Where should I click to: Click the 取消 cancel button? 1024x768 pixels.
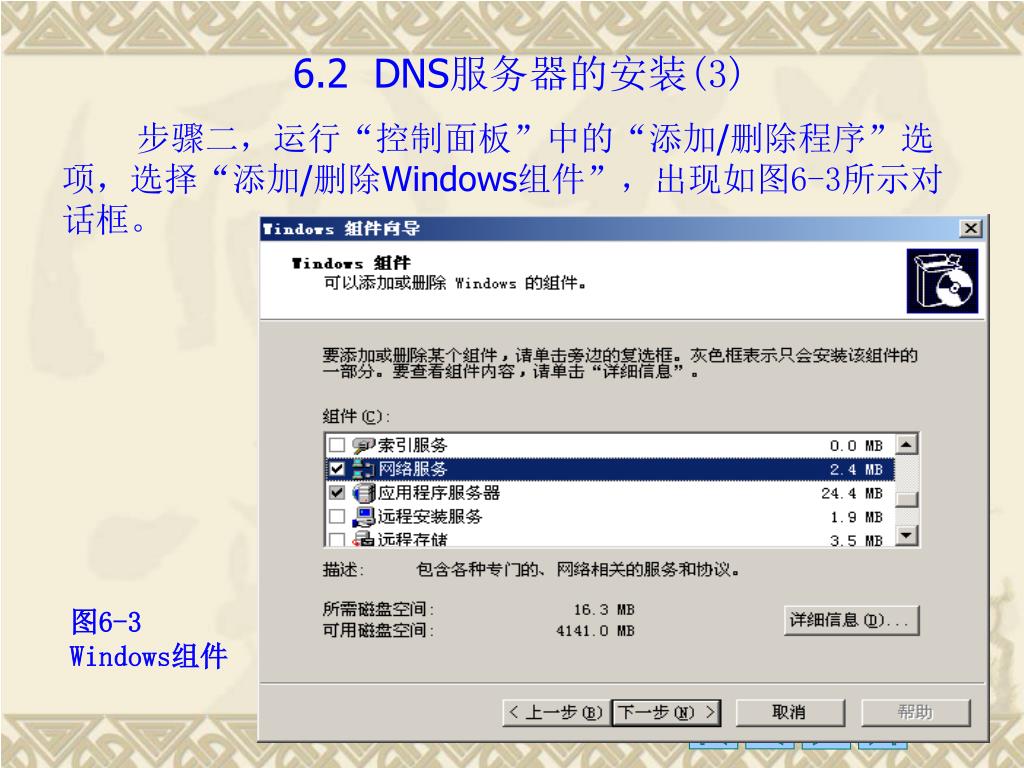pos(790,712)
